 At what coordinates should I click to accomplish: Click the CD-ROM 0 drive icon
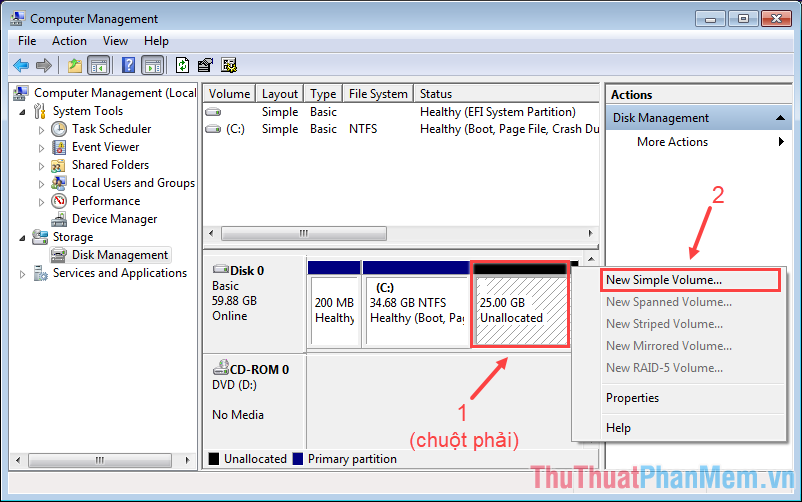221,367
